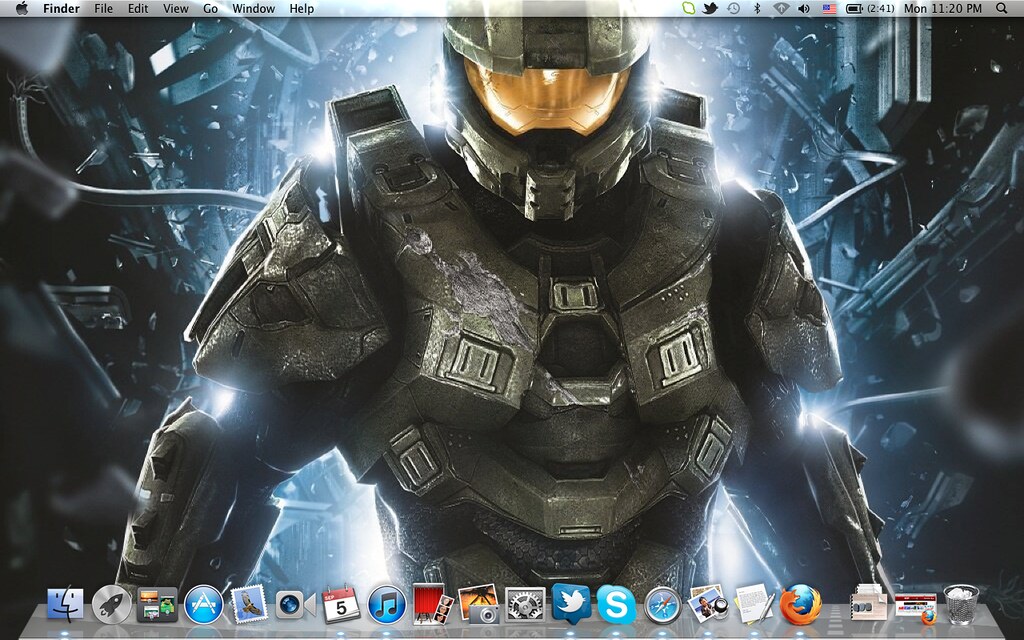The height and width of the screenshot is (640, 1024).
Task: Launch iTunes from the dock
Action: click(387, 604)
